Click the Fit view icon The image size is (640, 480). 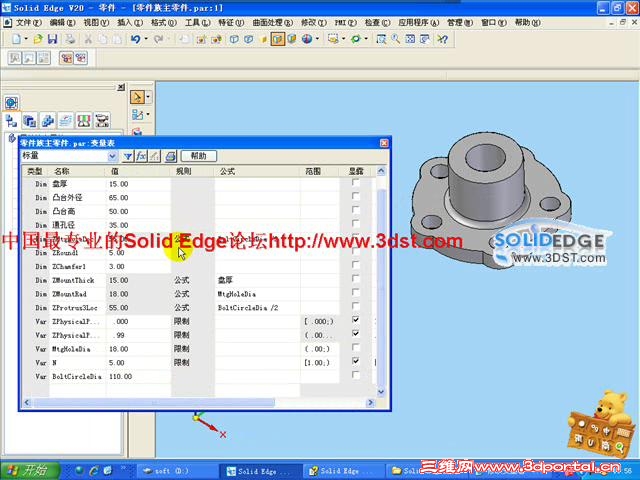click(x=410, y=39)
